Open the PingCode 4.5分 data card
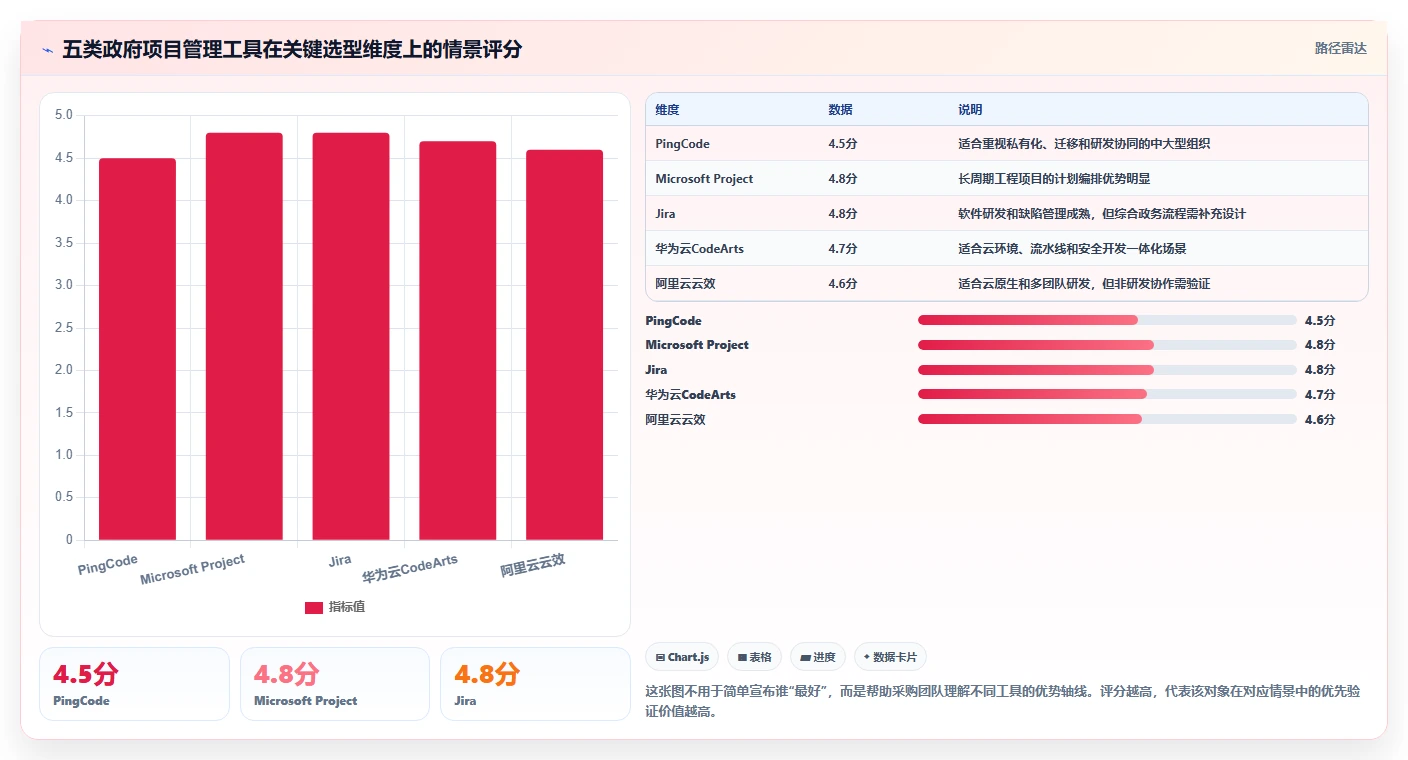 coord(134,684)
